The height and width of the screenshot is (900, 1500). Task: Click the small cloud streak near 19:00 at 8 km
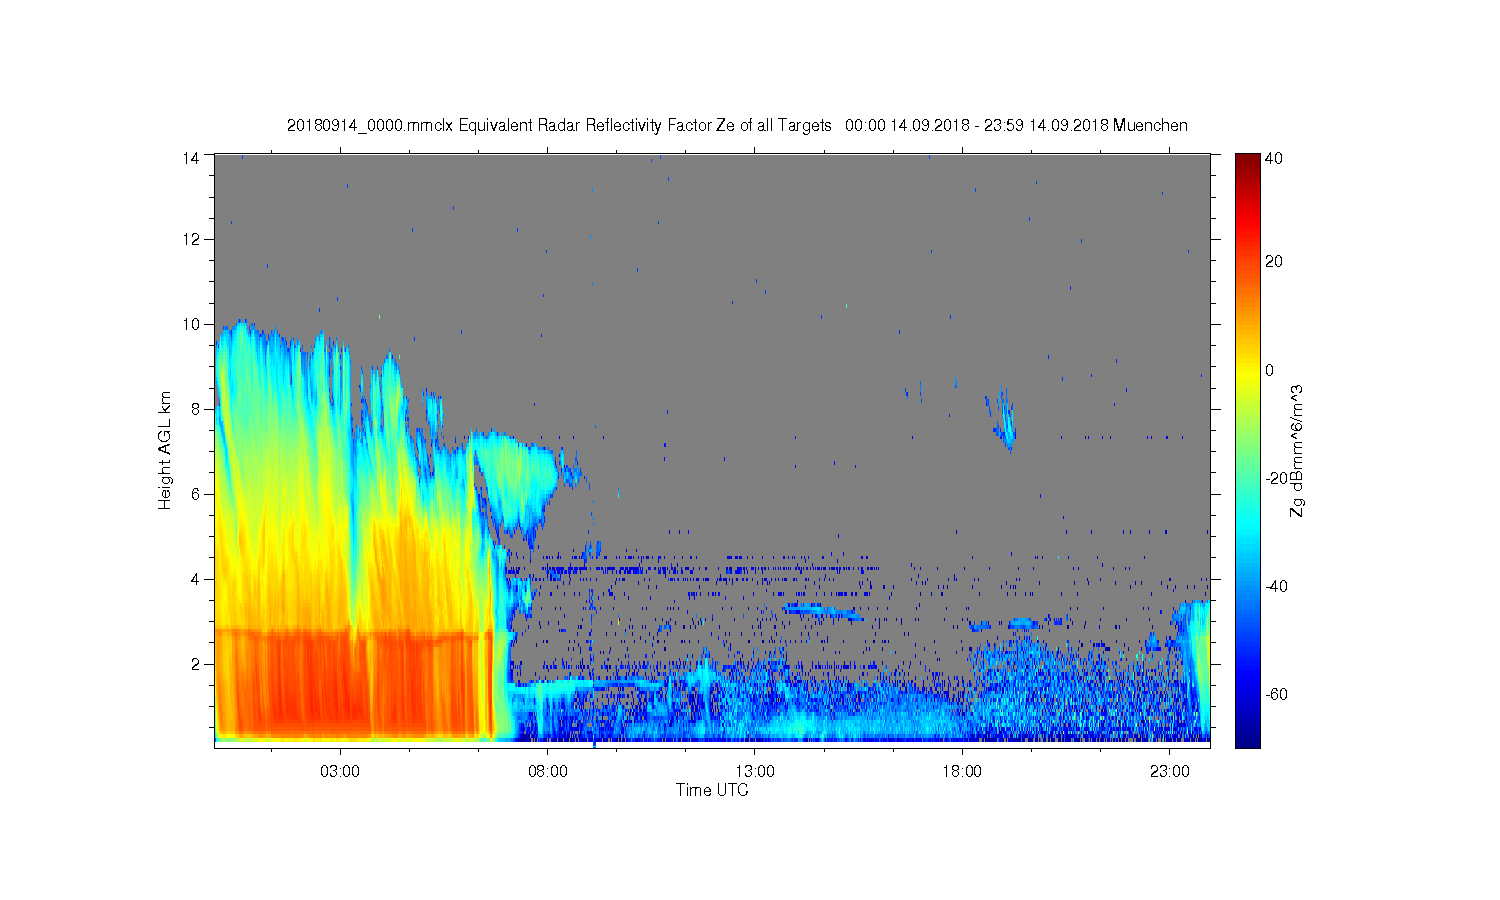[1004, 420]
